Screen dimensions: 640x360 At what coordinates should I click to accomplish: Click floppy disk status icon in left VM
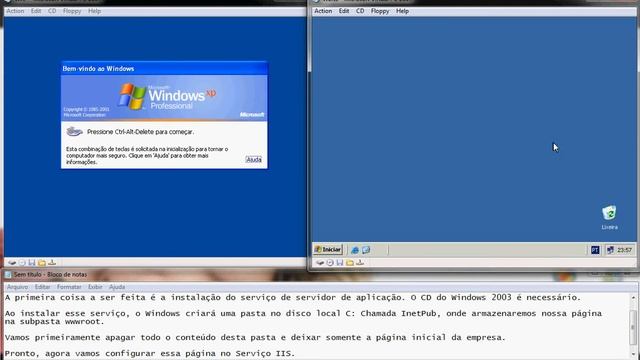coord(32,262)
